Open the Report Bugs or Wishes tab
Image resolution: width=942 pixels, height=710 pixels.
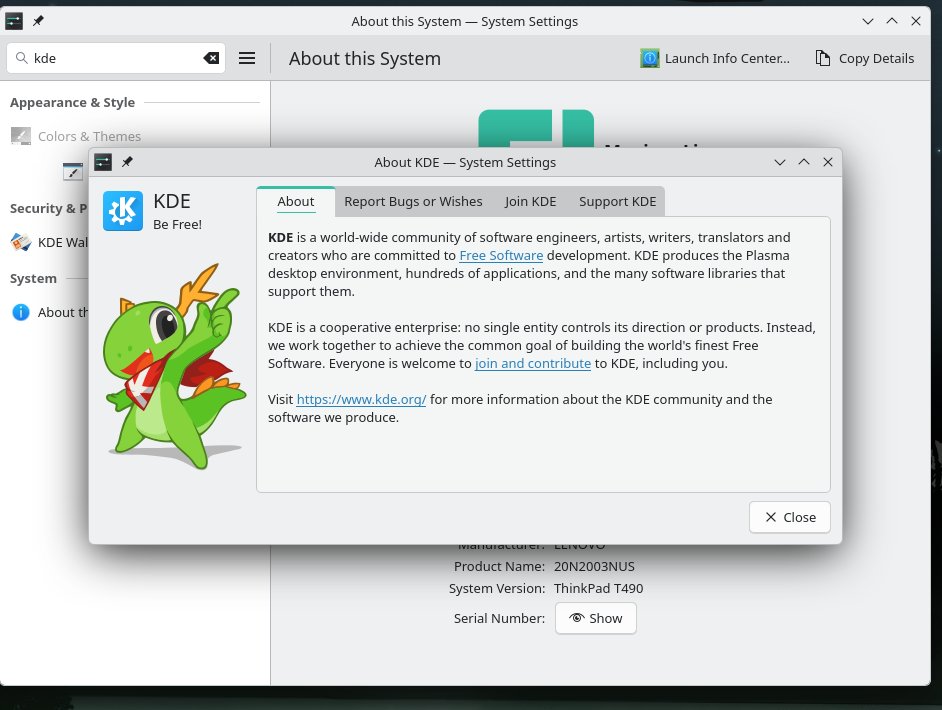413,202
